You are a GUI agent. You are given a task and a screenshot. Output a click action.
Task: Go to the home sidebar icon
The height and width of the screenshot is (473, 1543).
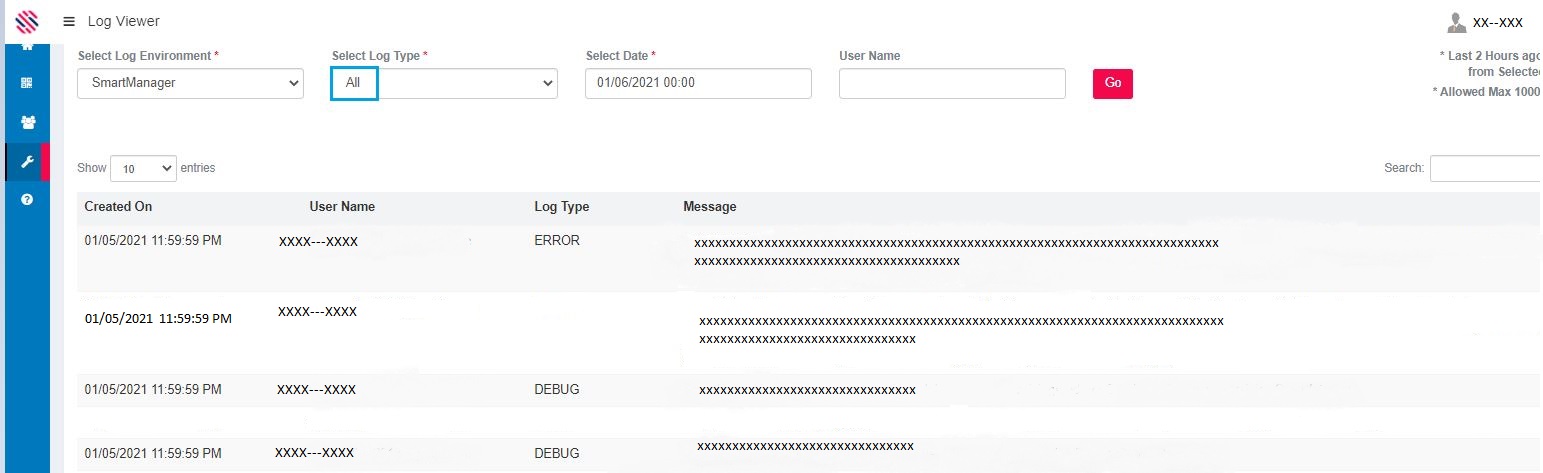point(27,46)
